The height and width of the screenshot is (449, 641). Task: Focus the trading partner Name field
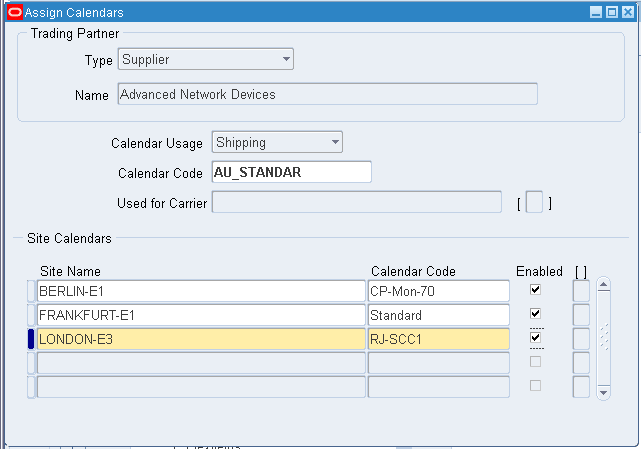click(326, 94)
